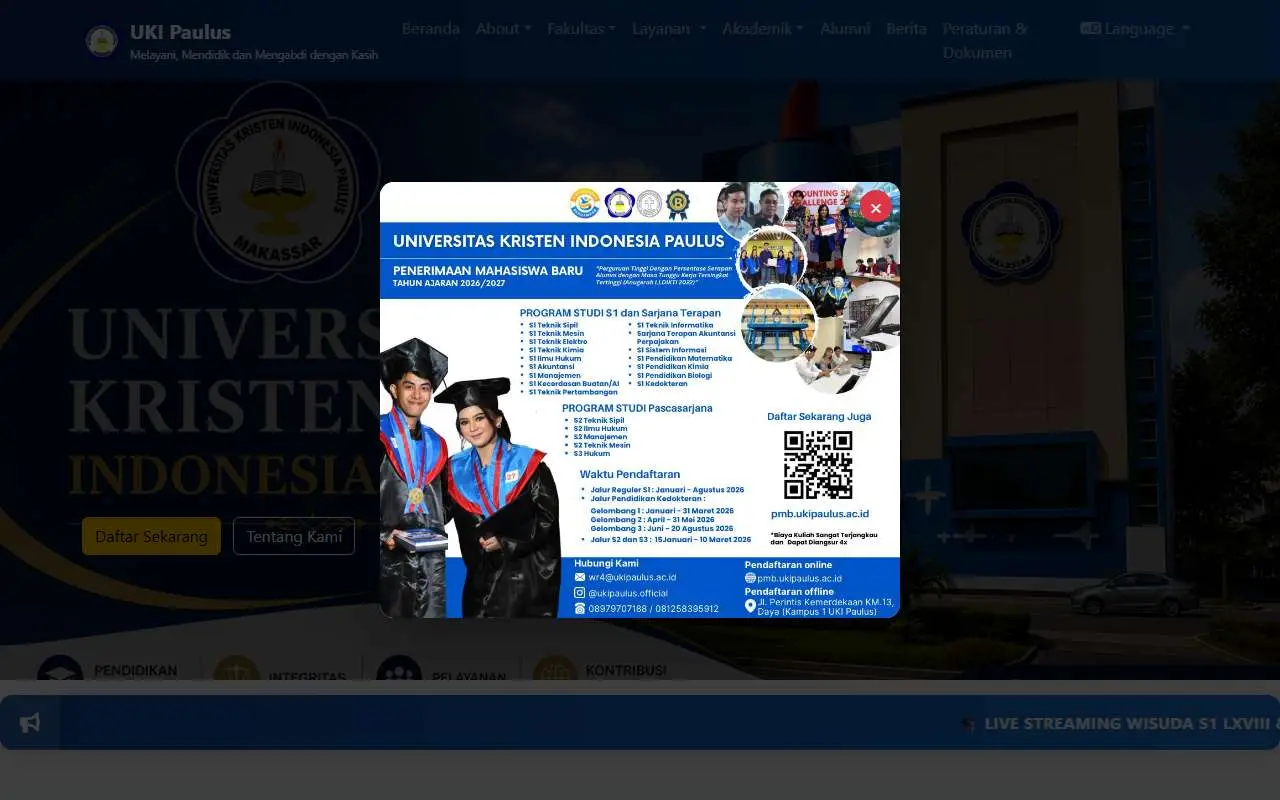
Task: Click the Daftar Sekarang button
Action: (151, 536)
